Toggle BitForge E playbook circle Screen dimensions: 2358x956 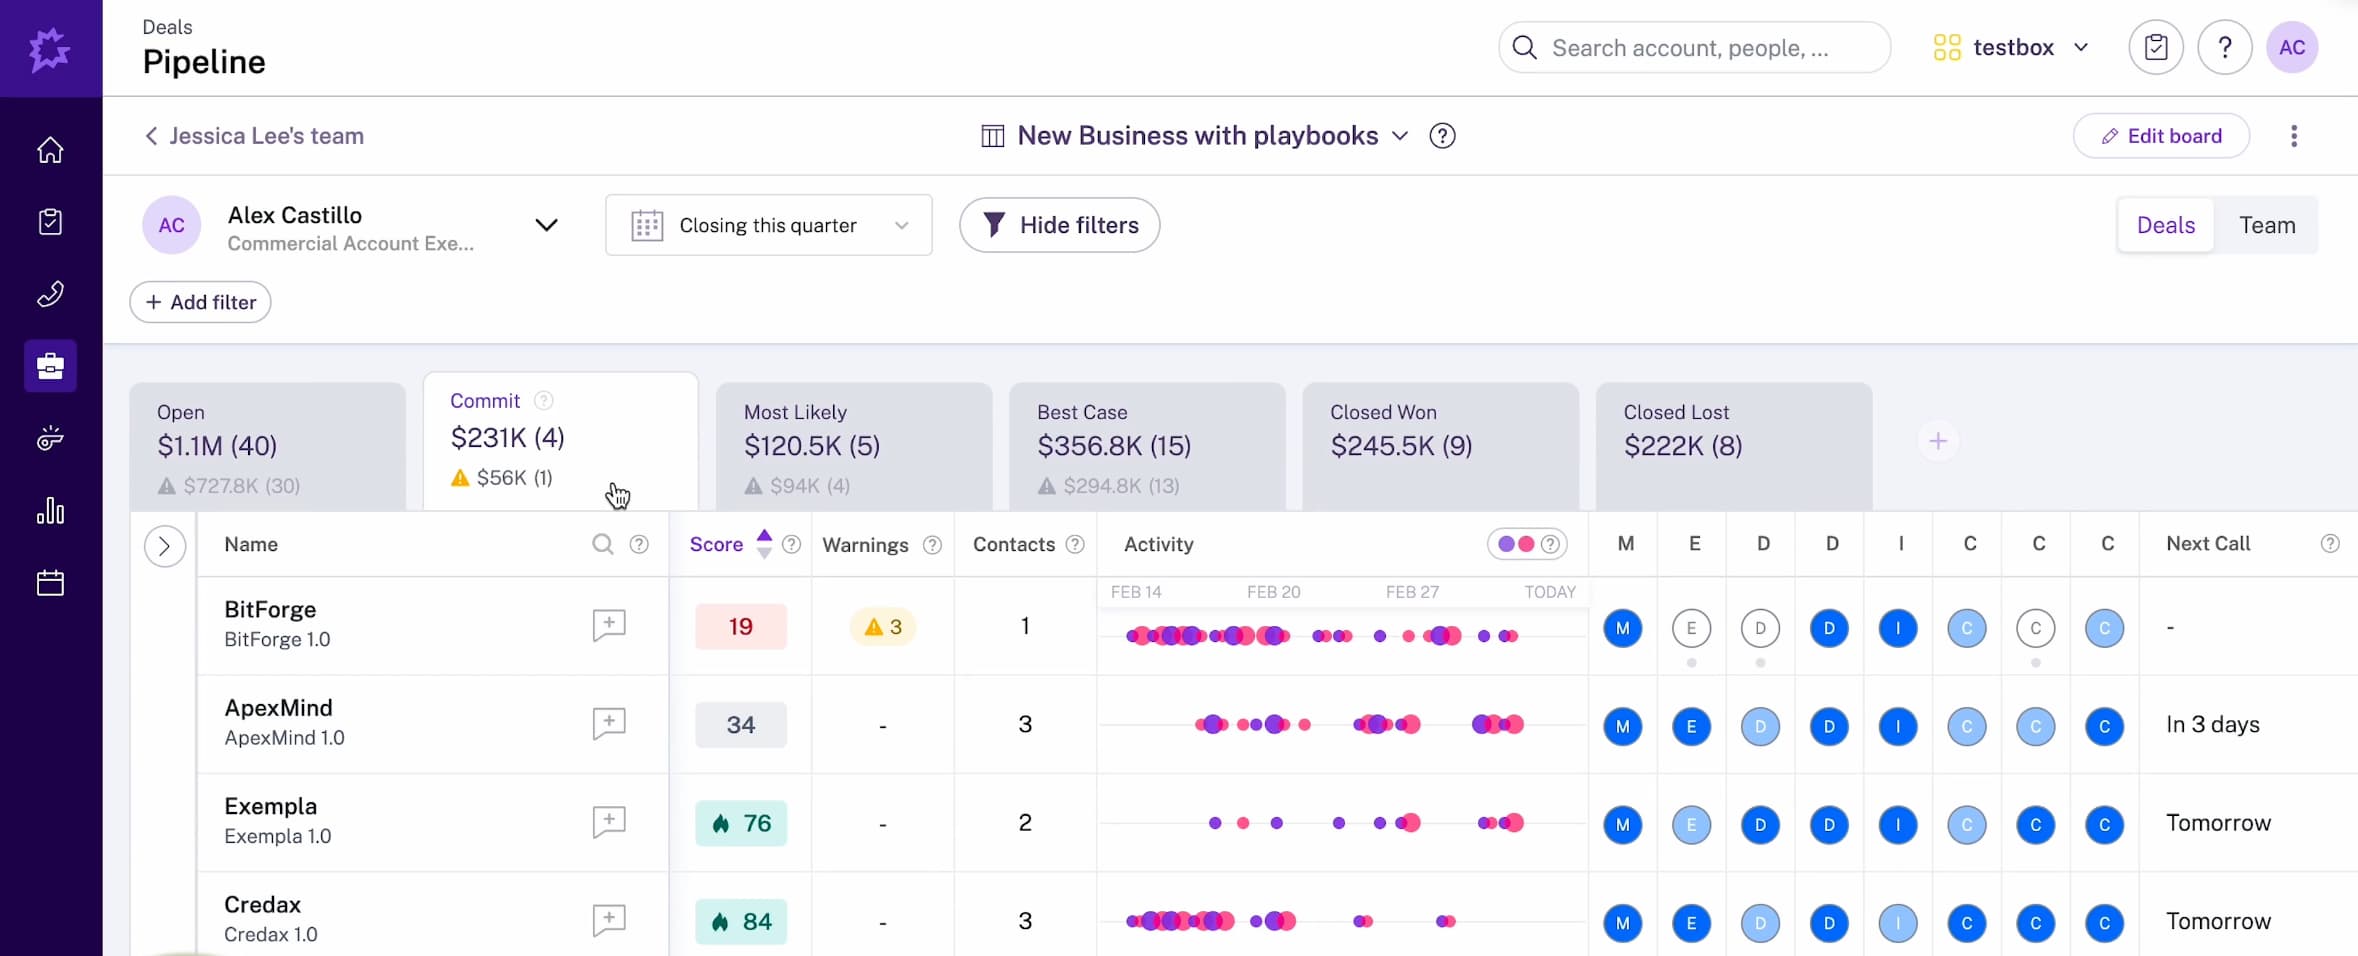tap(1691, 628)
